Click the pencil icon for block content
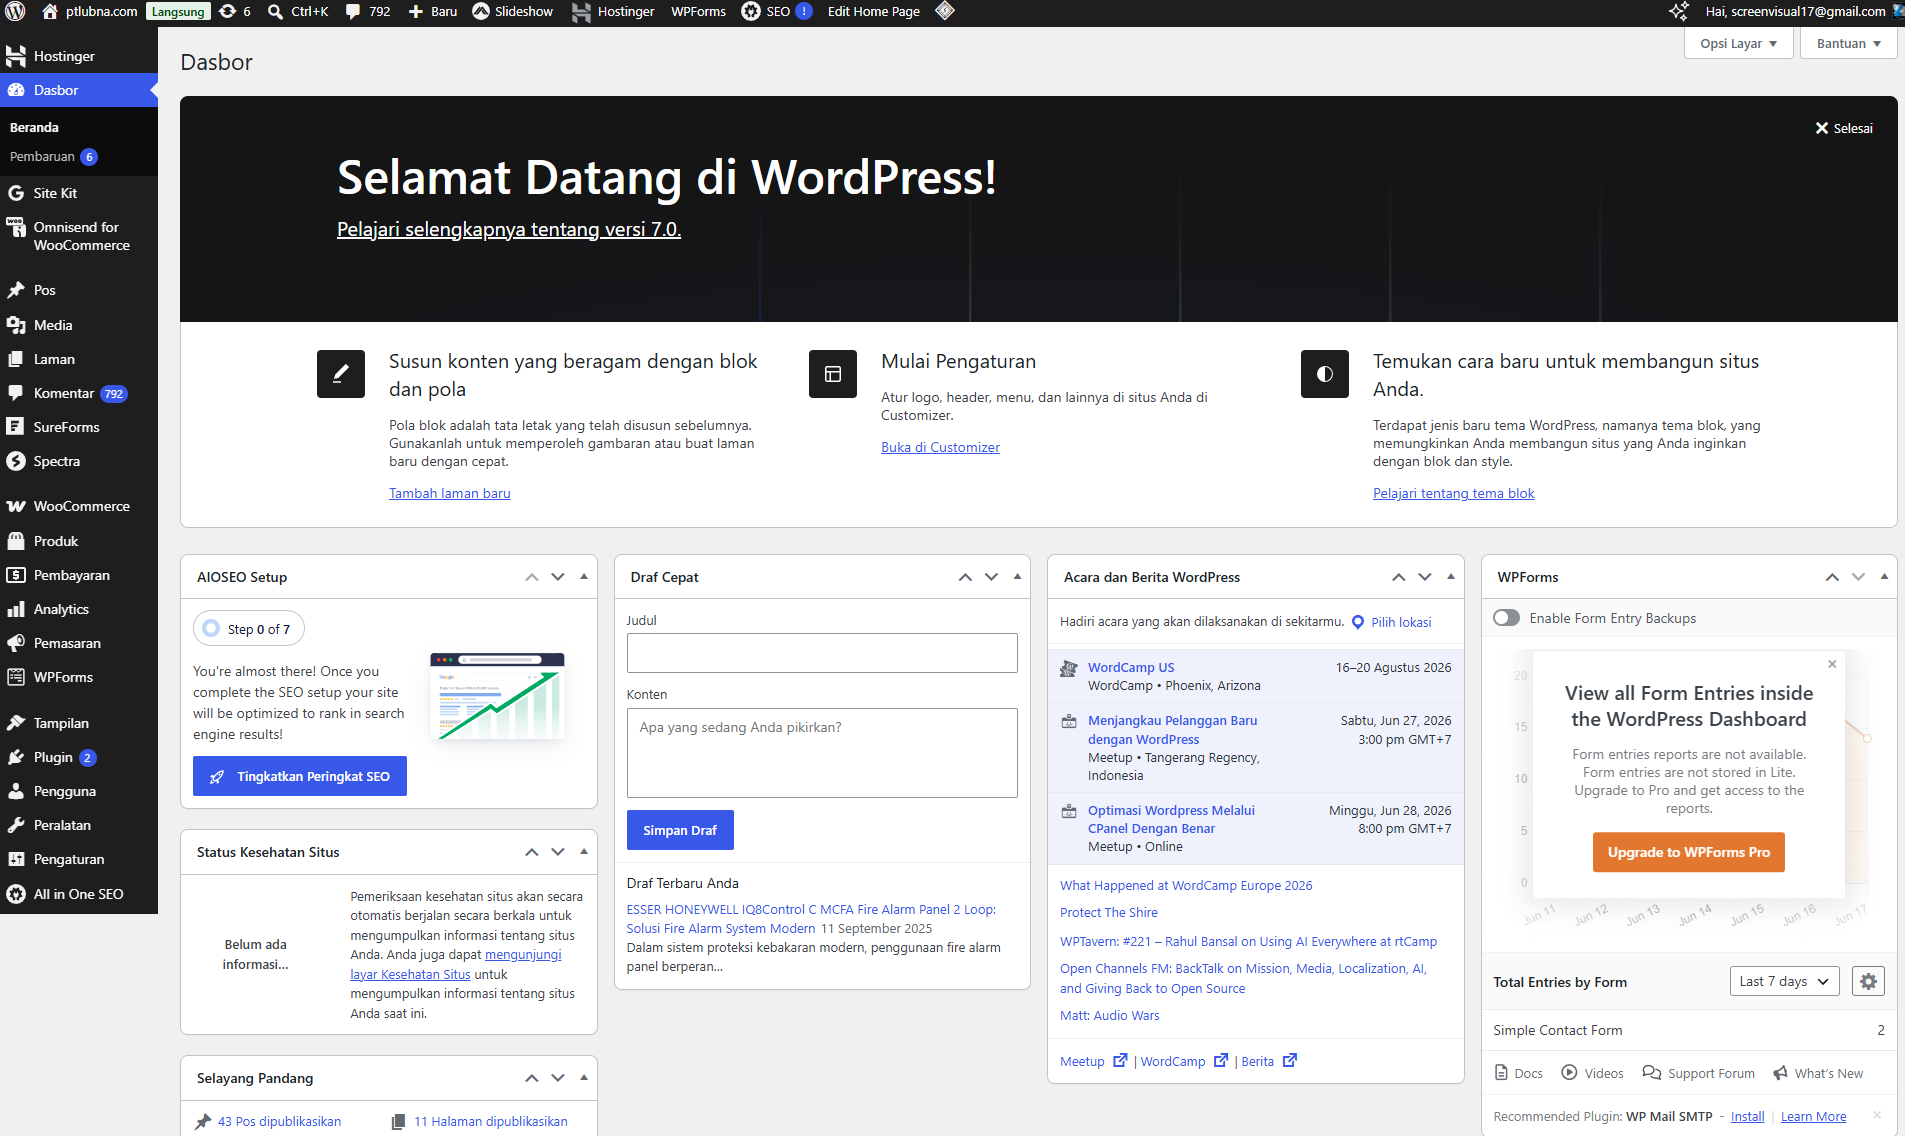This screenshot has height=1136, width=1905. [x=341, y=374]
